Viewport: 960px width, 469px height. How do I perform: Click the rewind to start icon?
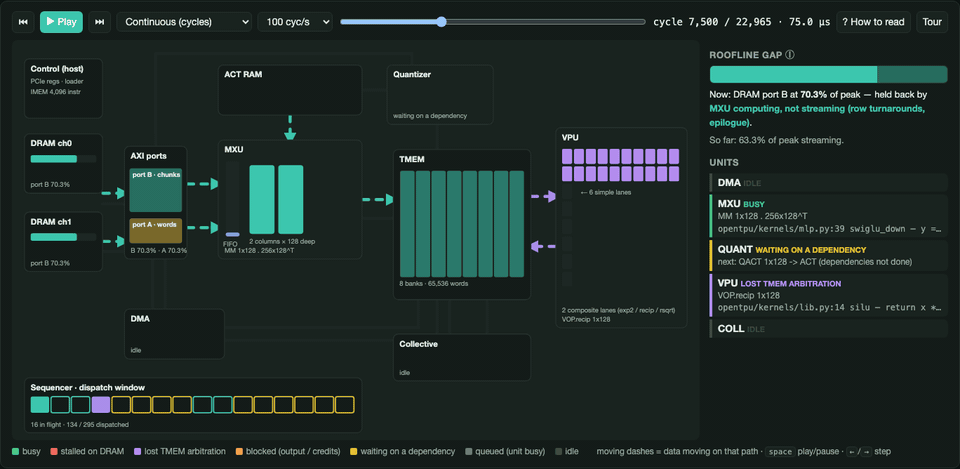coord(23,22)
